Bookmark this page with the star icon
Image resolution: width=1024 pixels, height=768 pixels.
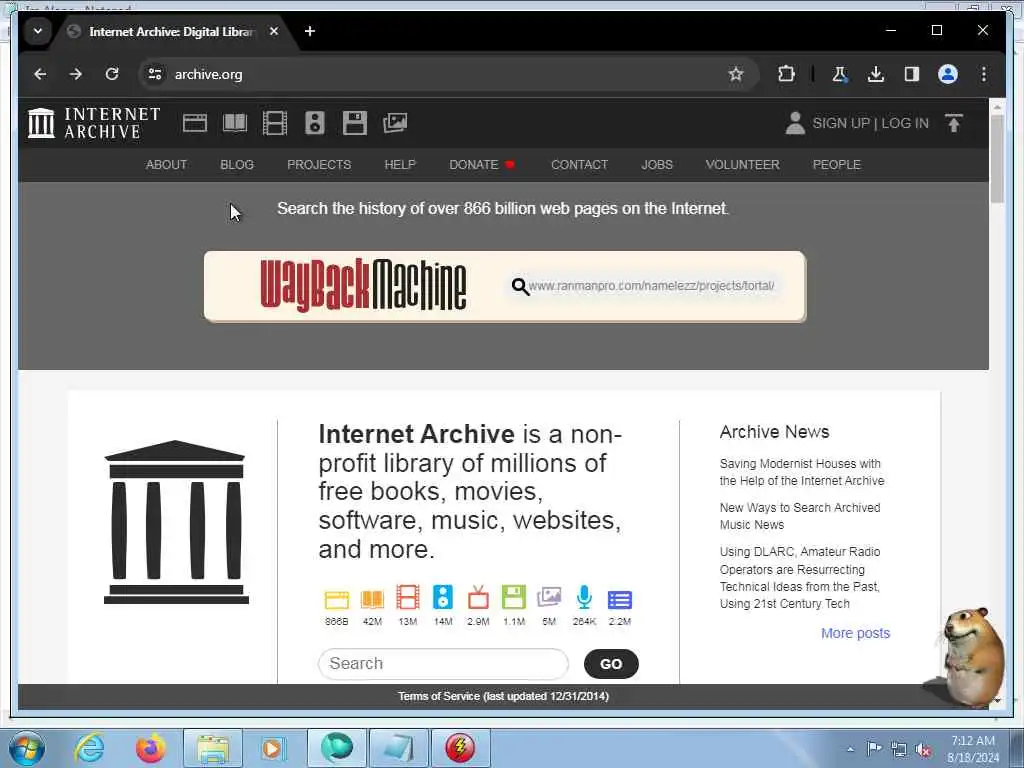click(736, 74)
